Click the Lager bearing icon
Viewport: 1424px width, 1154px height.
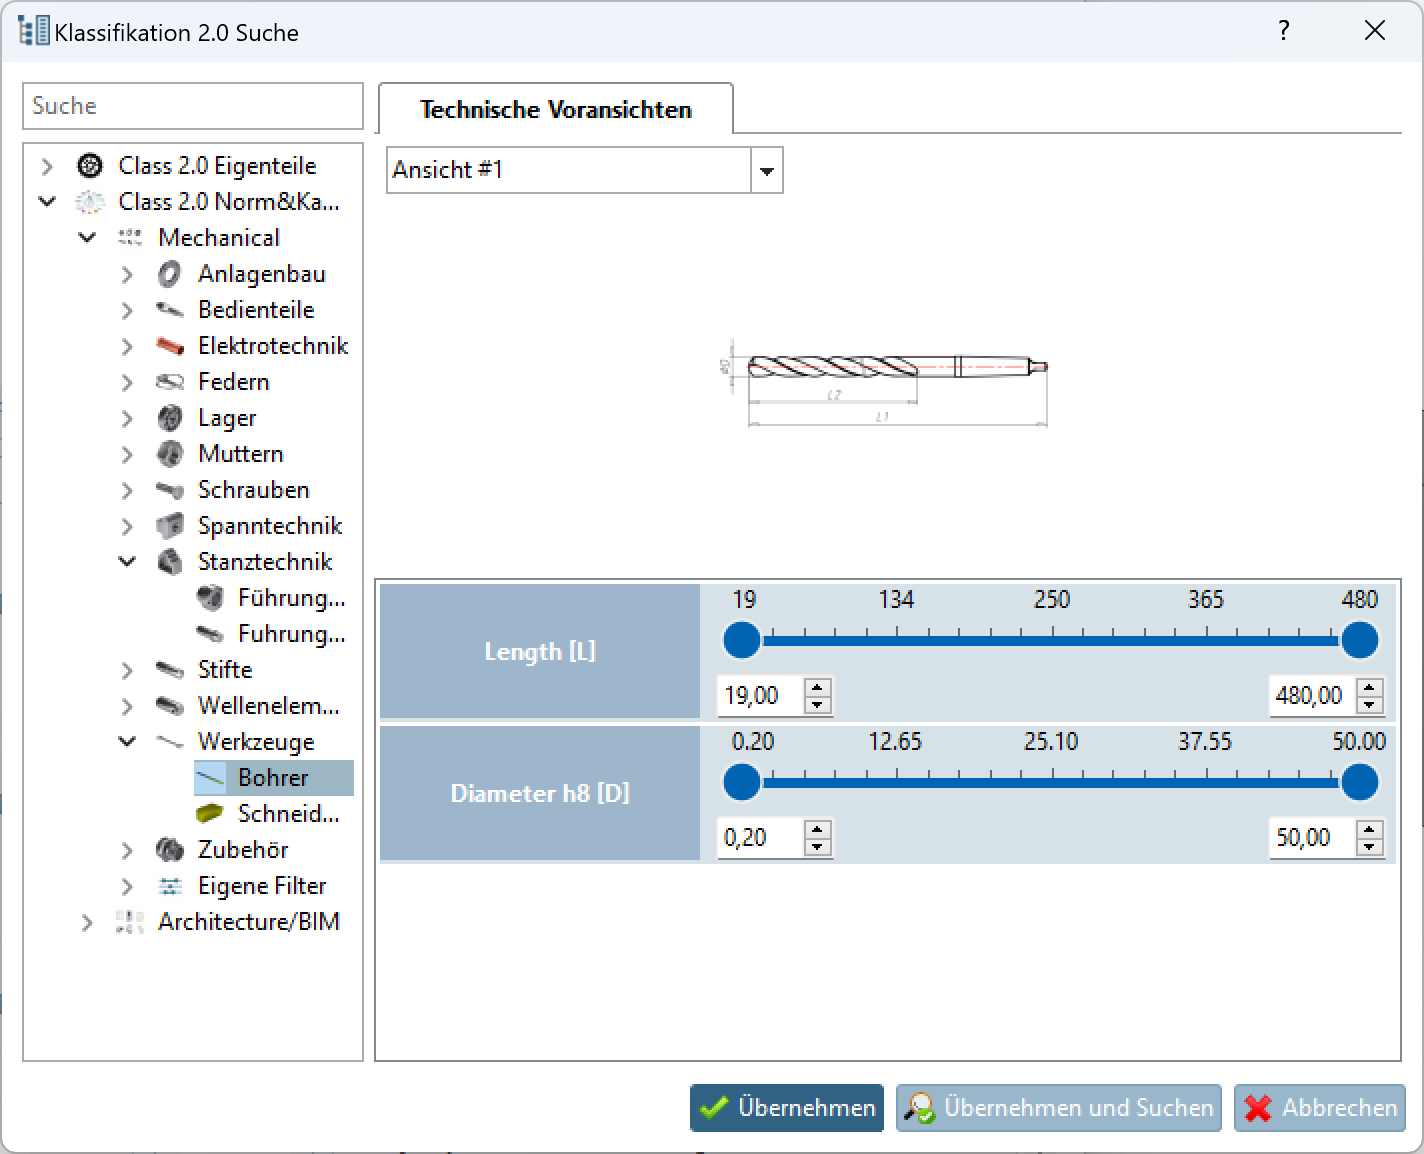point(170,417)
